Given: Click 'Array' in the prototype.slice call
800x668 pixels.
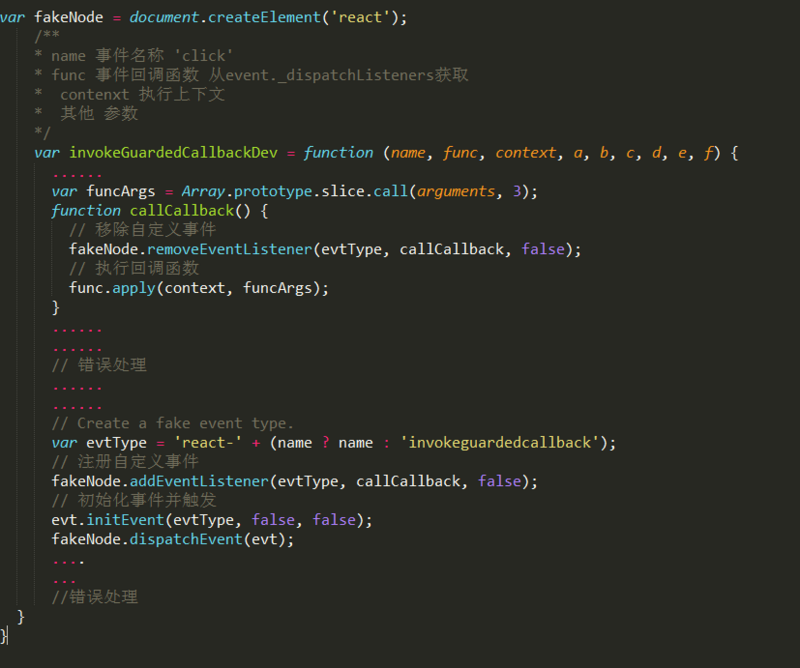Looking at the screenshot, I should click(x=203, y=191).
